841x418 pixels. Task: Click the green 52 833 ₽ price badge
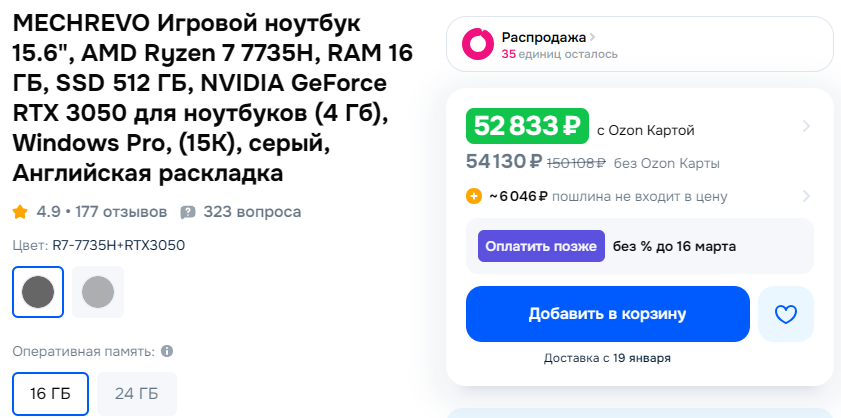click(527, 126)
